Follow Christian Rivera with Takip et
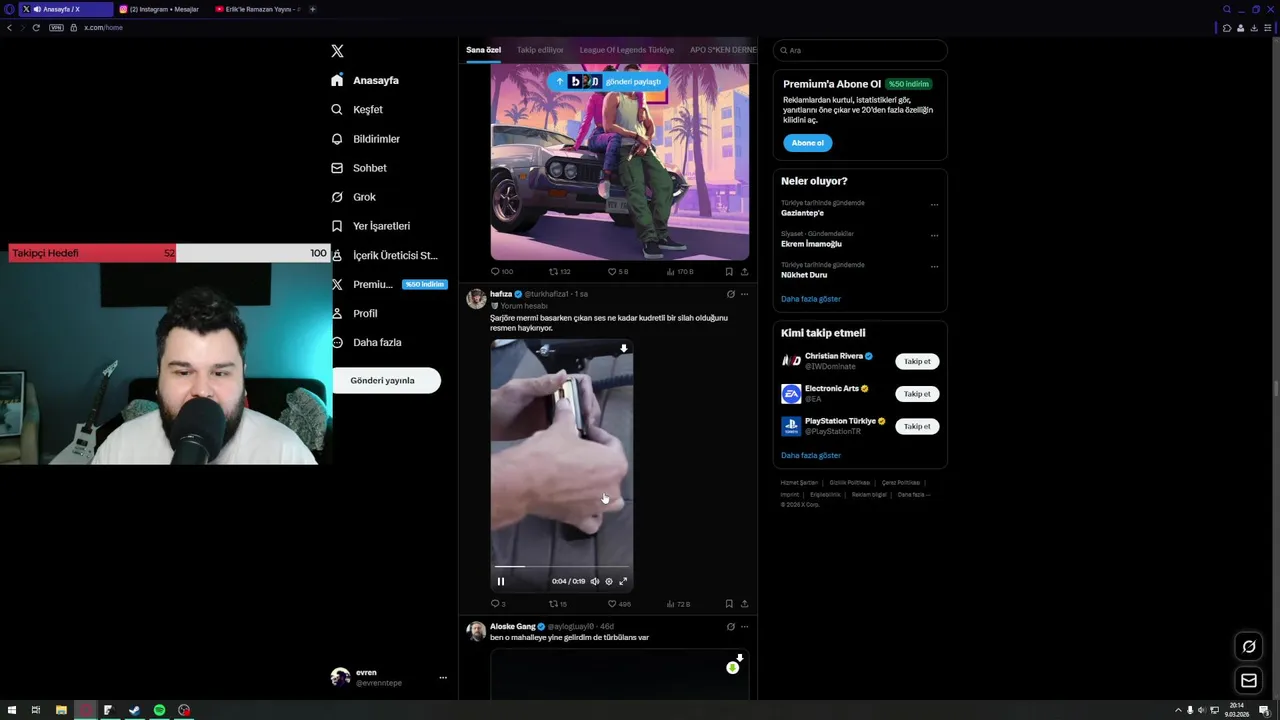Viewport: 1280px width, 720px height. [917, 361]
